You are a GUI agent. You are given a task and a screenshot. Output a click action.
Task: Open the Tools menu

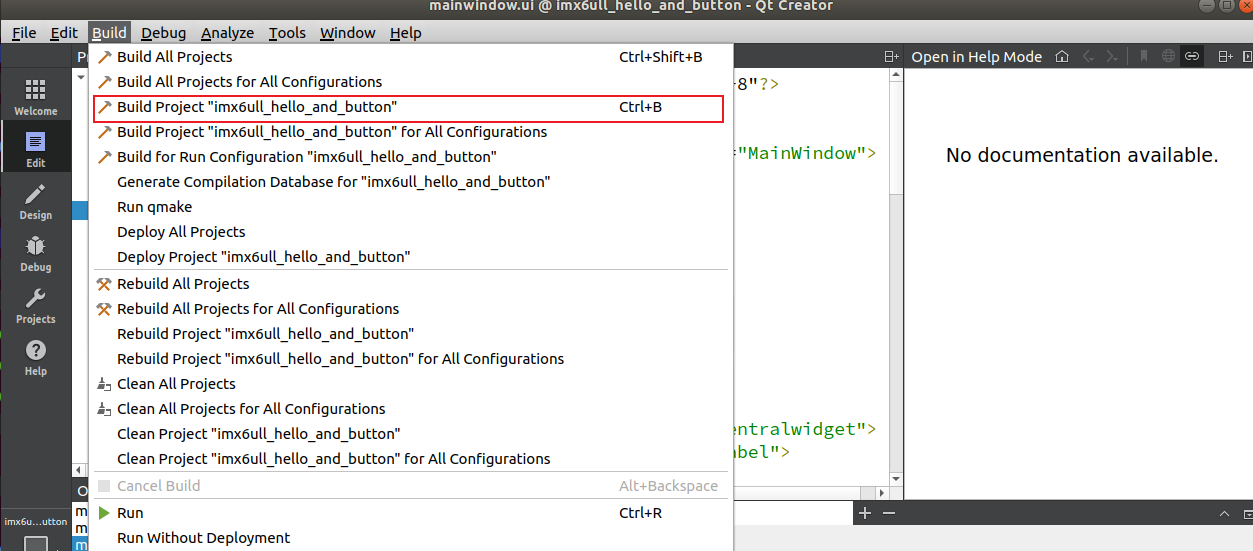287,33
